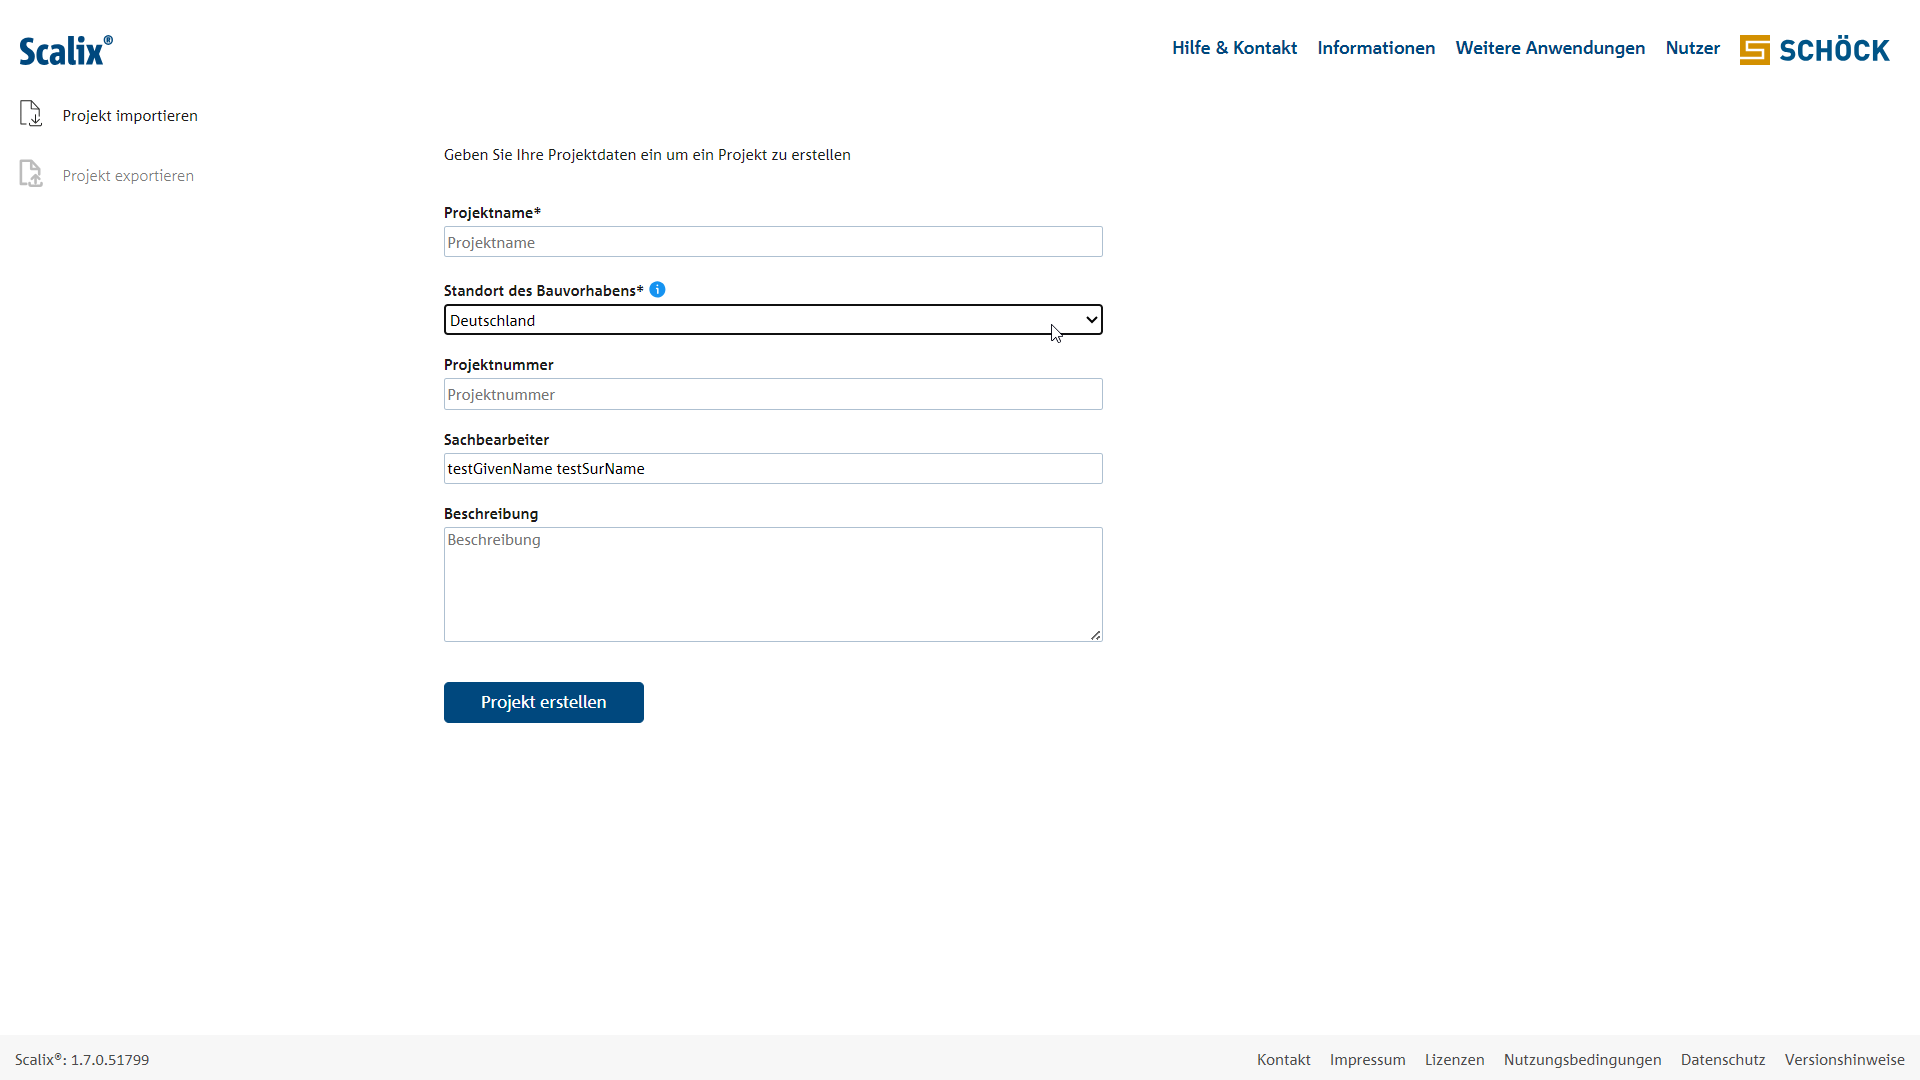Open the Informationen menu
The height and width of the screenshot is (1080, 1920).
point(1376,48)
